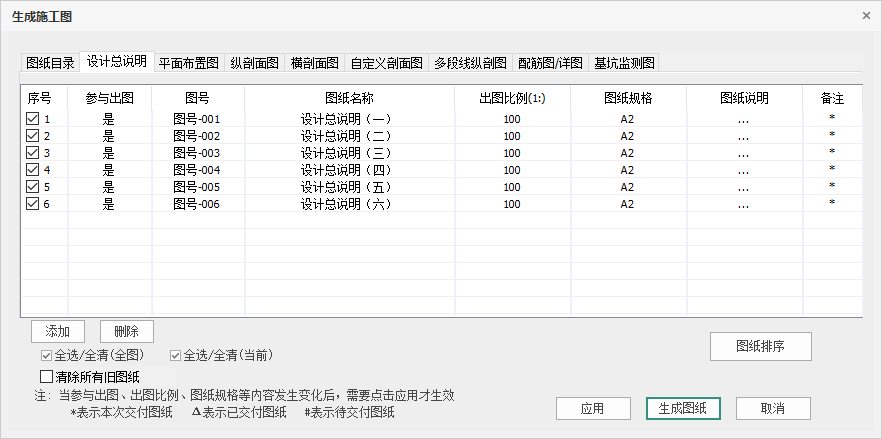Viewport: 882px width, 439px height.
Task: Open 图纸排序 sorting dialog
Action: (x=760, y=346)
